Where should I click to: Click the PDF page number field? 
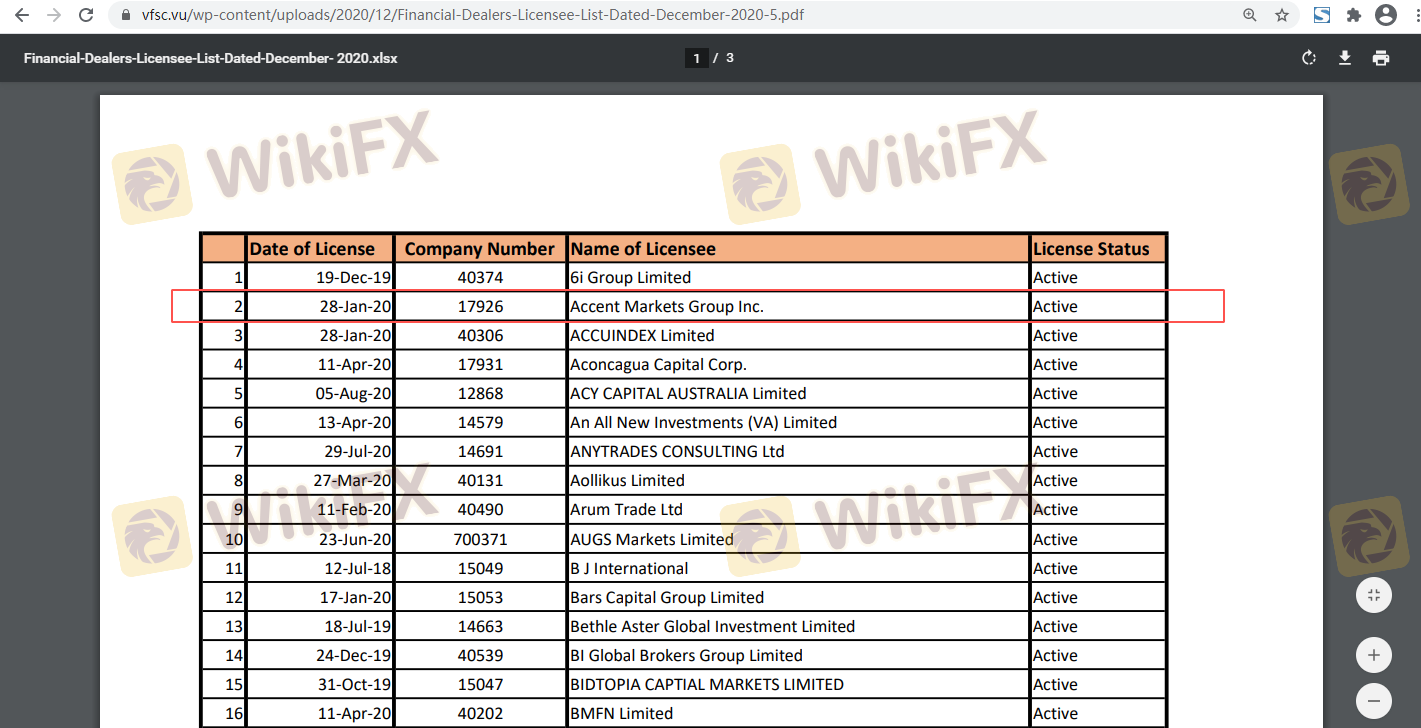point(697,58)
